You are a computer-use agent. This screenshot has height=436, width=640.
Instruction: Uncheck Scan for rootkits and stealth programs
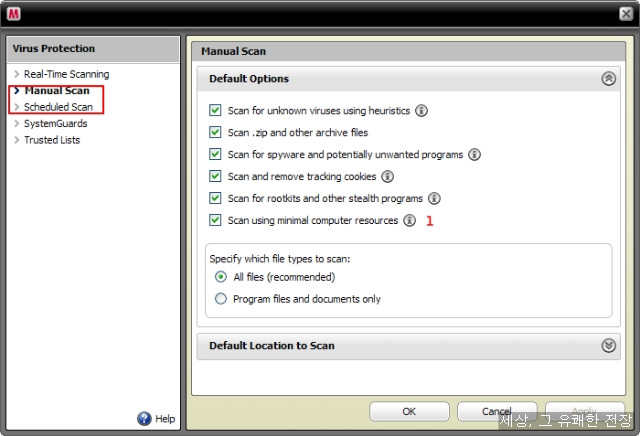215,198
